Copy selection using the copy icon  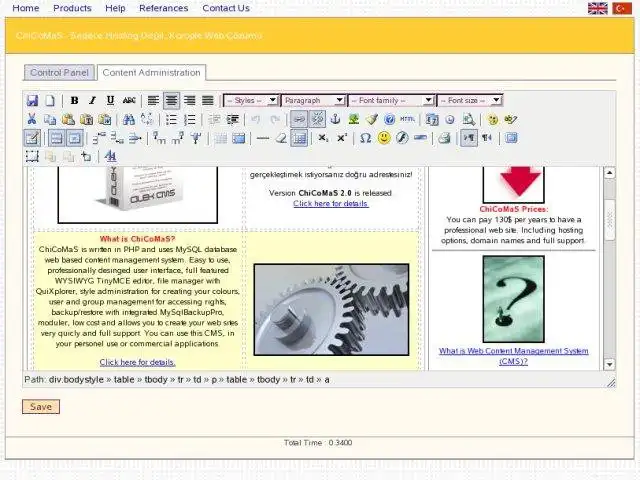pos(50,119)
